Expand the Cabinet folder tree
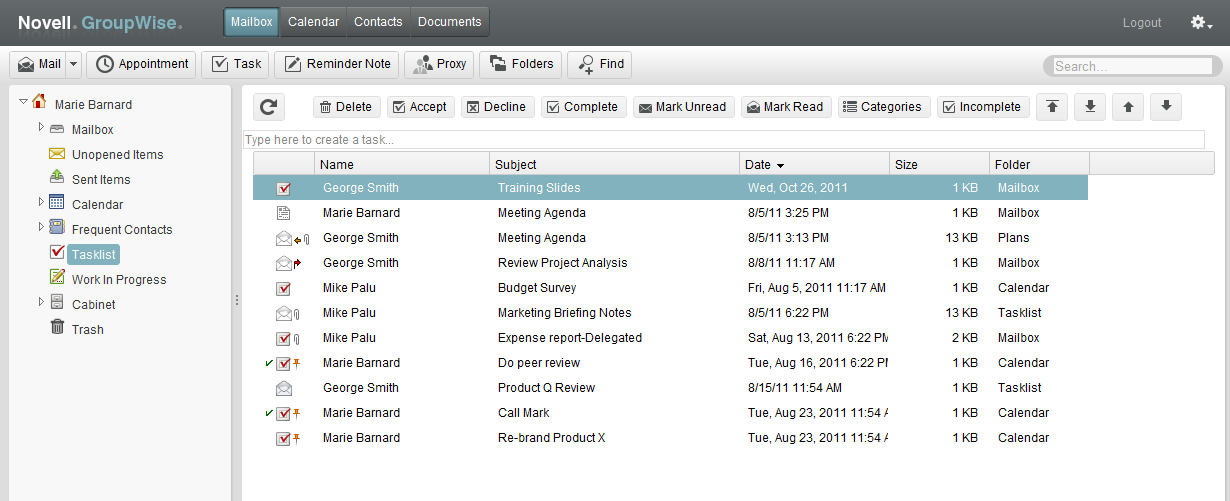 click(x=41, y=302)
